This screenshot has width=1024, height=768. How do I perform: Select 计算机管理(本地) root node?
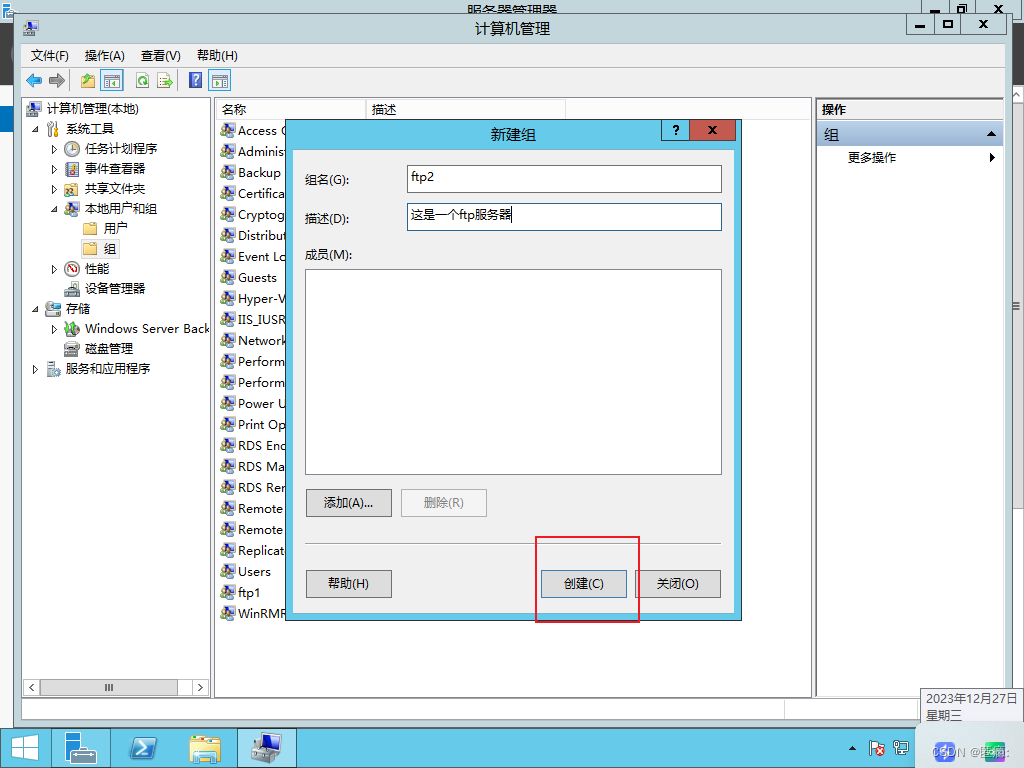click(84, 109)
